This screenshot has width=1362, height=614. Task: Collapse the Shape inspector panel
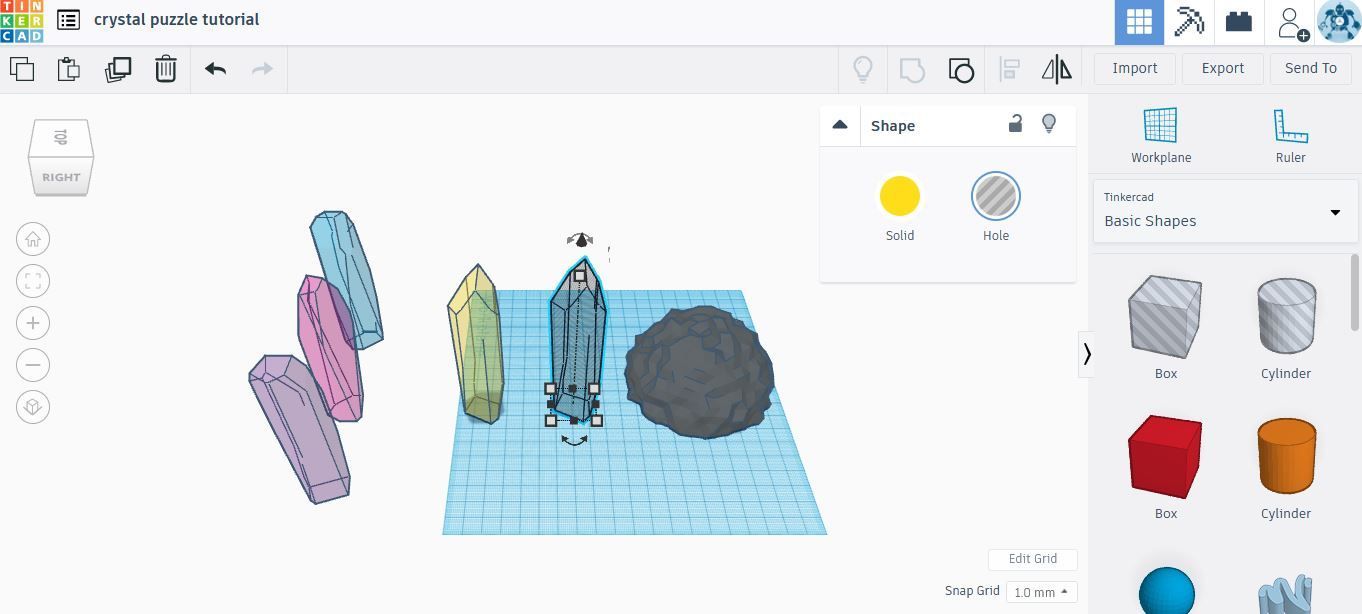(840, 125)
